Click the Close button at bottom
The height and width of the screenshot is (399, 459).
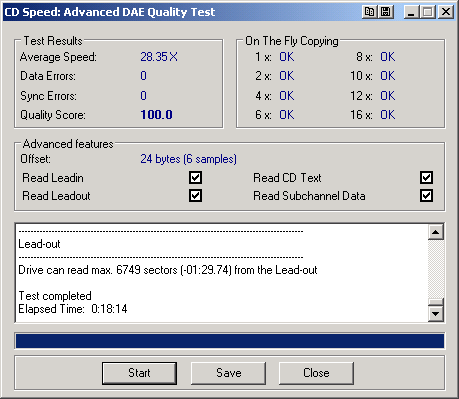[x=316, y=373]
